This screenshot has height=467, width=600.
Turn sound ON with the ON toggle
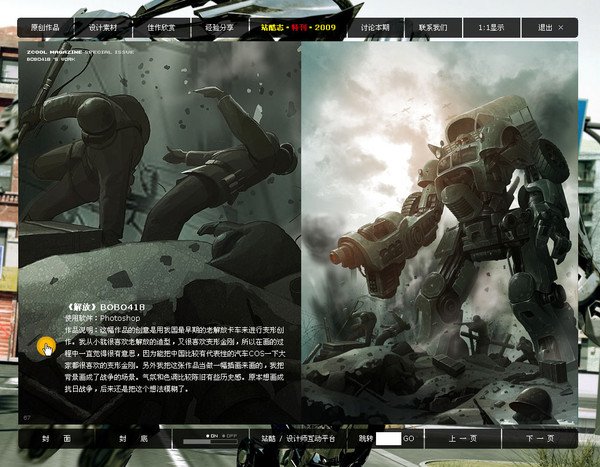pyautogui.click(x=212, y=436)
